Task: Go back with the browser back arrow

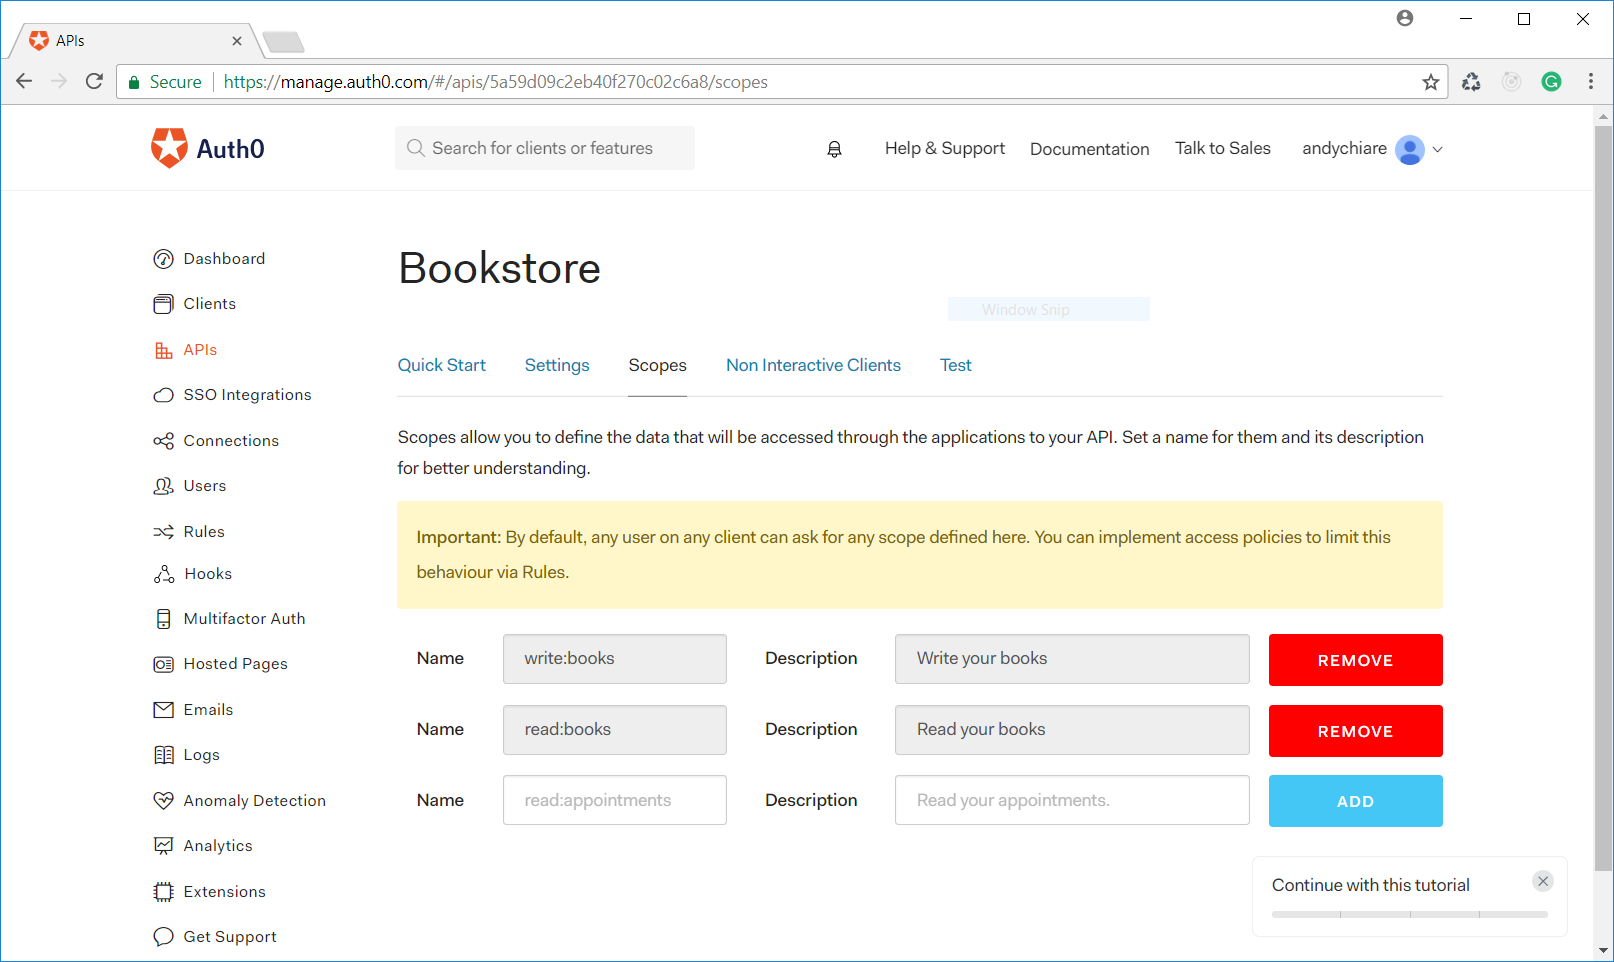Action: pyautogui.click(x=24, y=82)
